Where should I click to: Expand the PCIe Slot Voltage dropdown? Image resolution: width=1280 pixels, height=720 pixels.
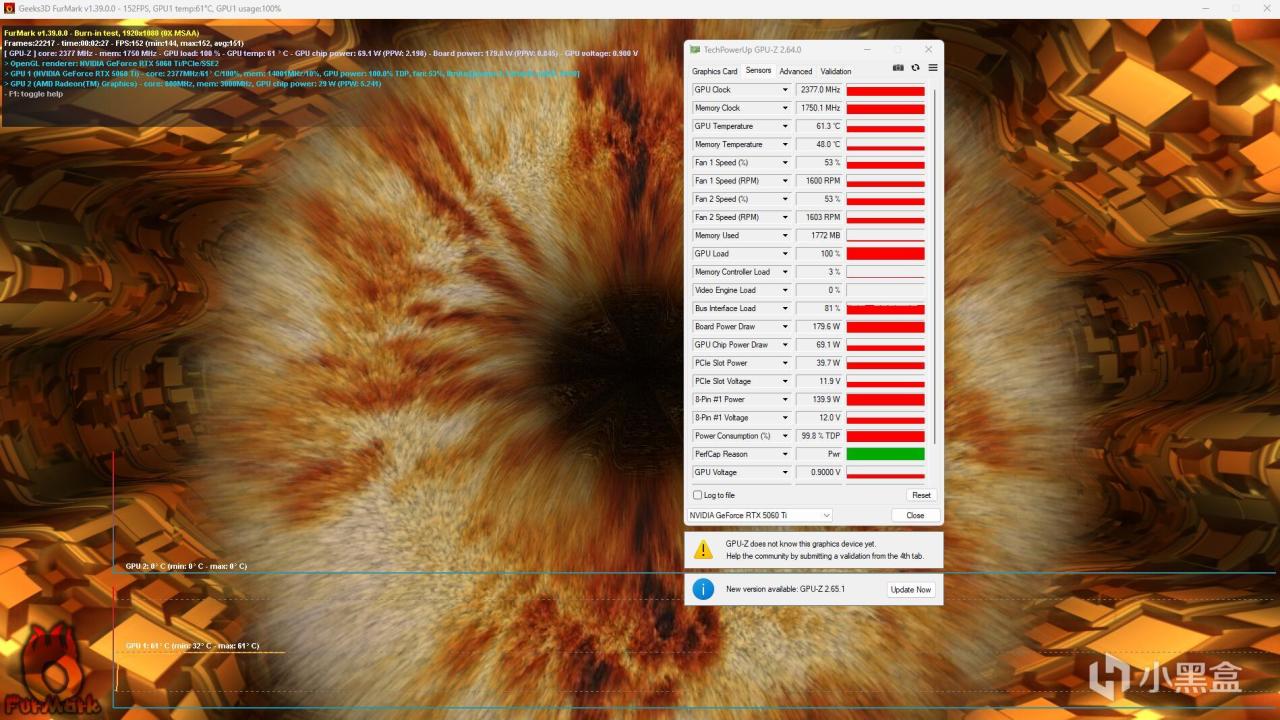pos(785,381)
